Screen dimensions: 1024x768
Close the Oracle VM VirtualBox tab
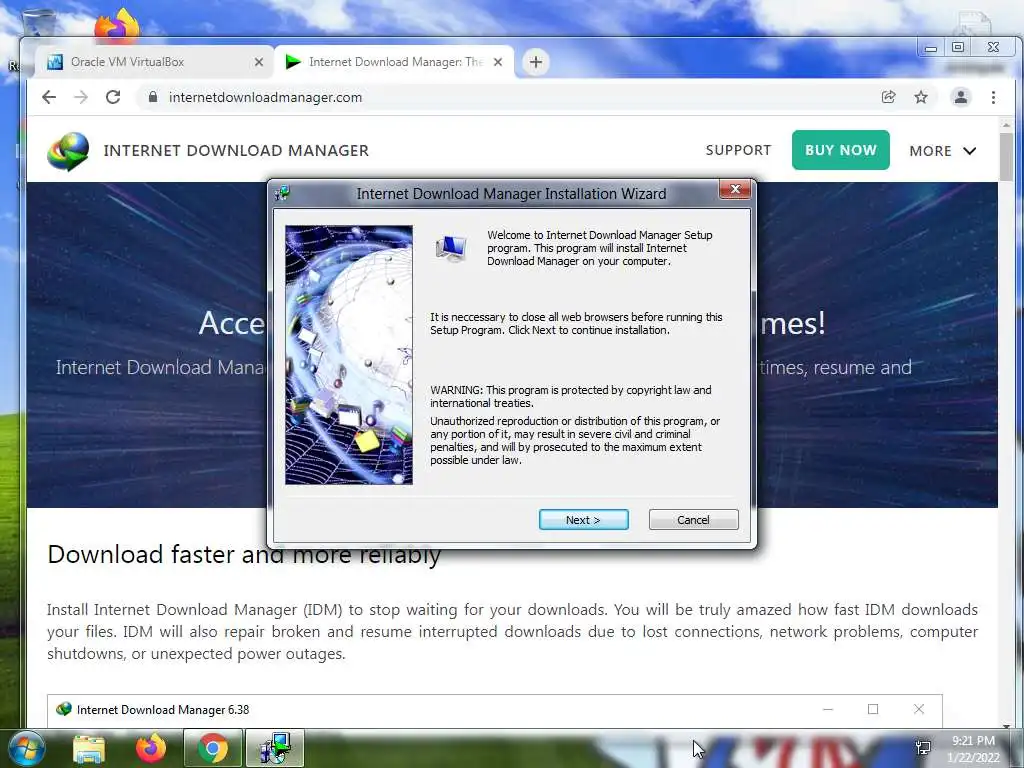tap(259, 62)
